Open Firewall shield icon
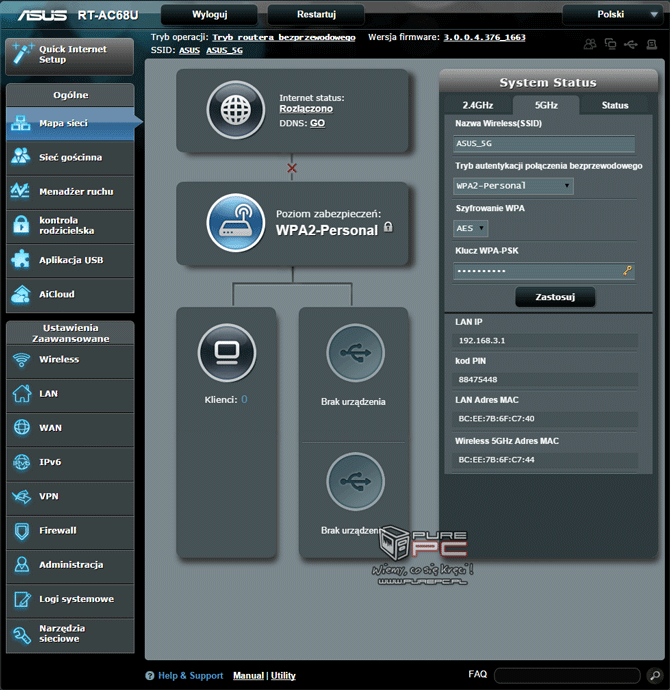670x690 pixels. [x=22, y=531]
